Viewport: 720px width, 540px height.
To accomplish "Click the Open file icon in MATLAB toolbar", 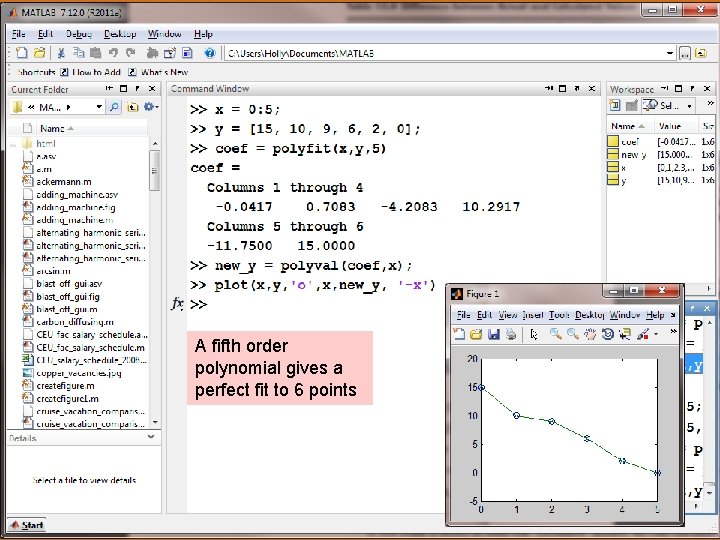I will (x=39, y=53).
